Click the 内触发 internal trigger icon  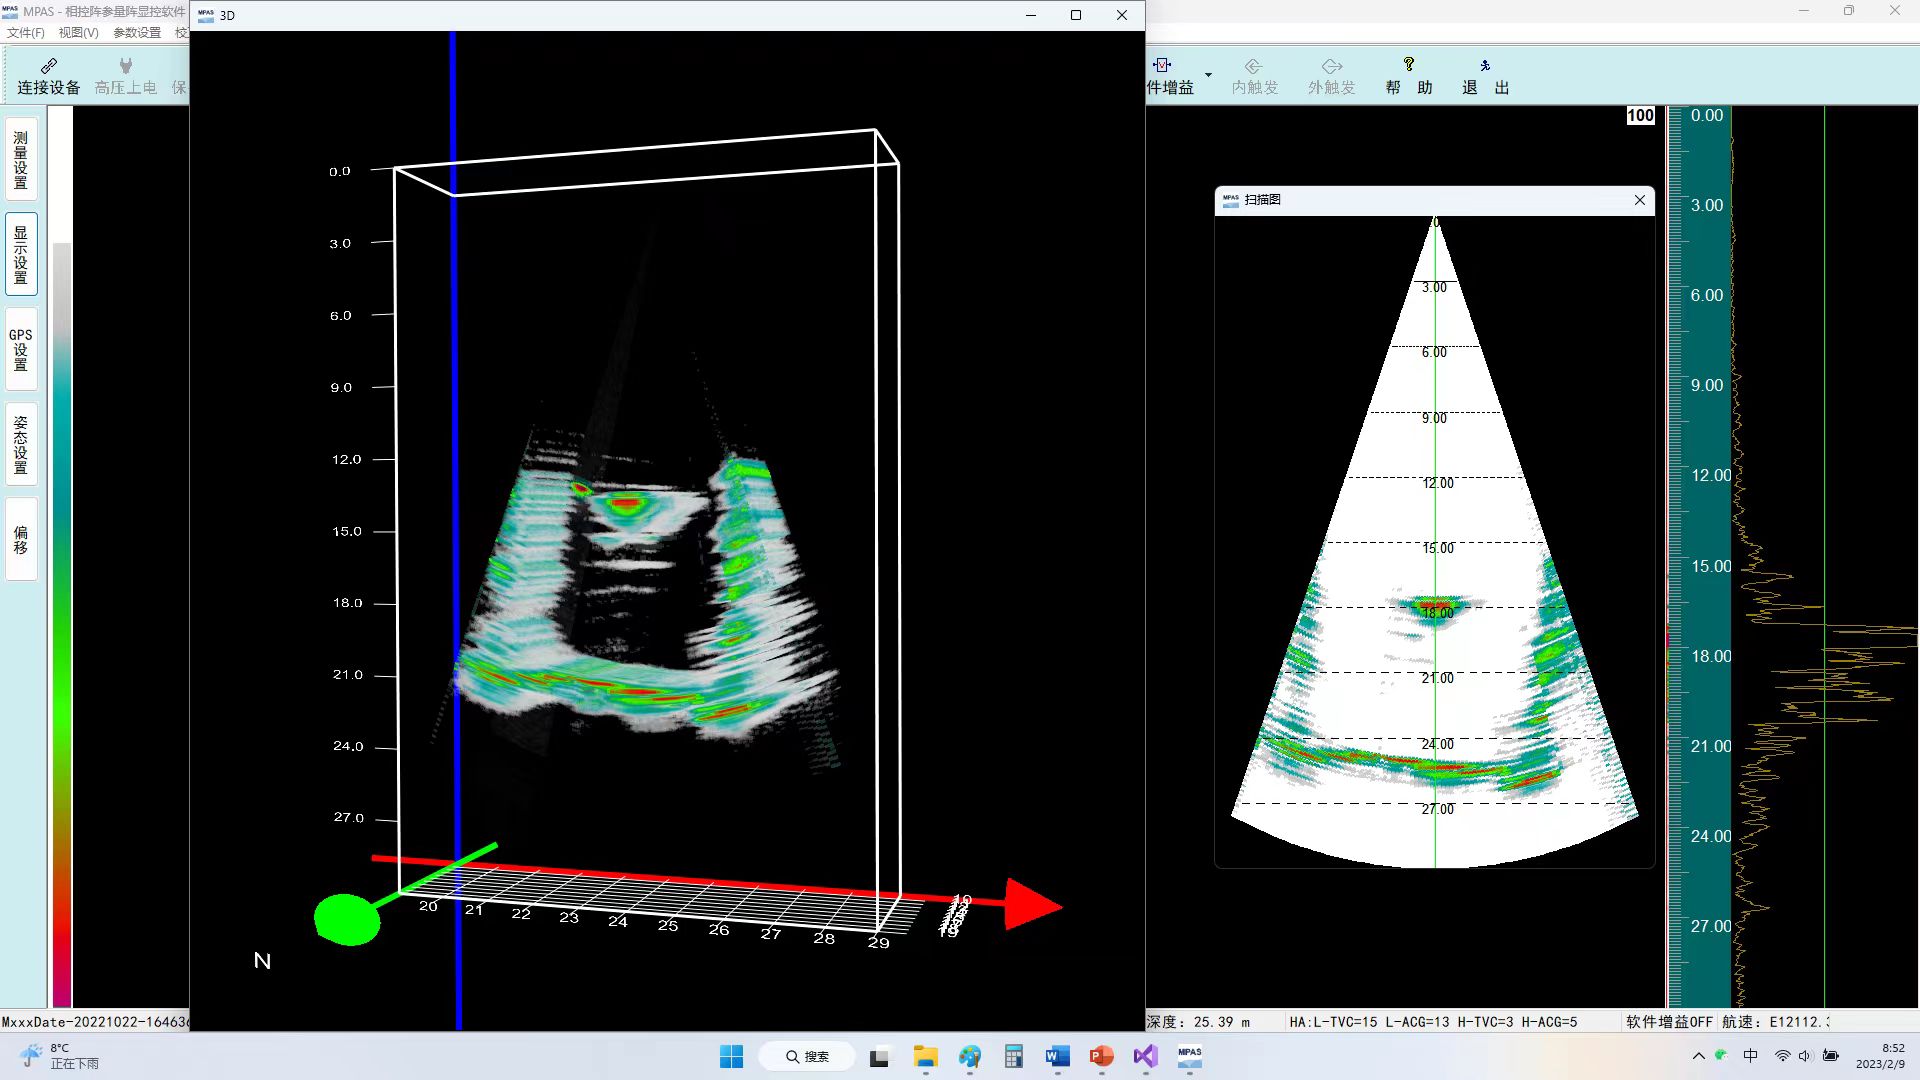tap(1254, 66)
